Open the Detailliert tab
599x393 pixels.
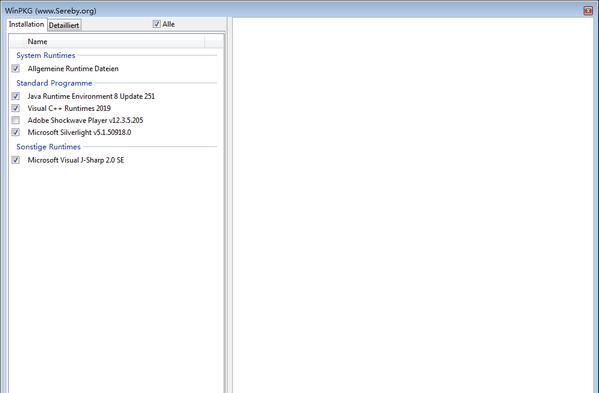[x=64, y=25]
